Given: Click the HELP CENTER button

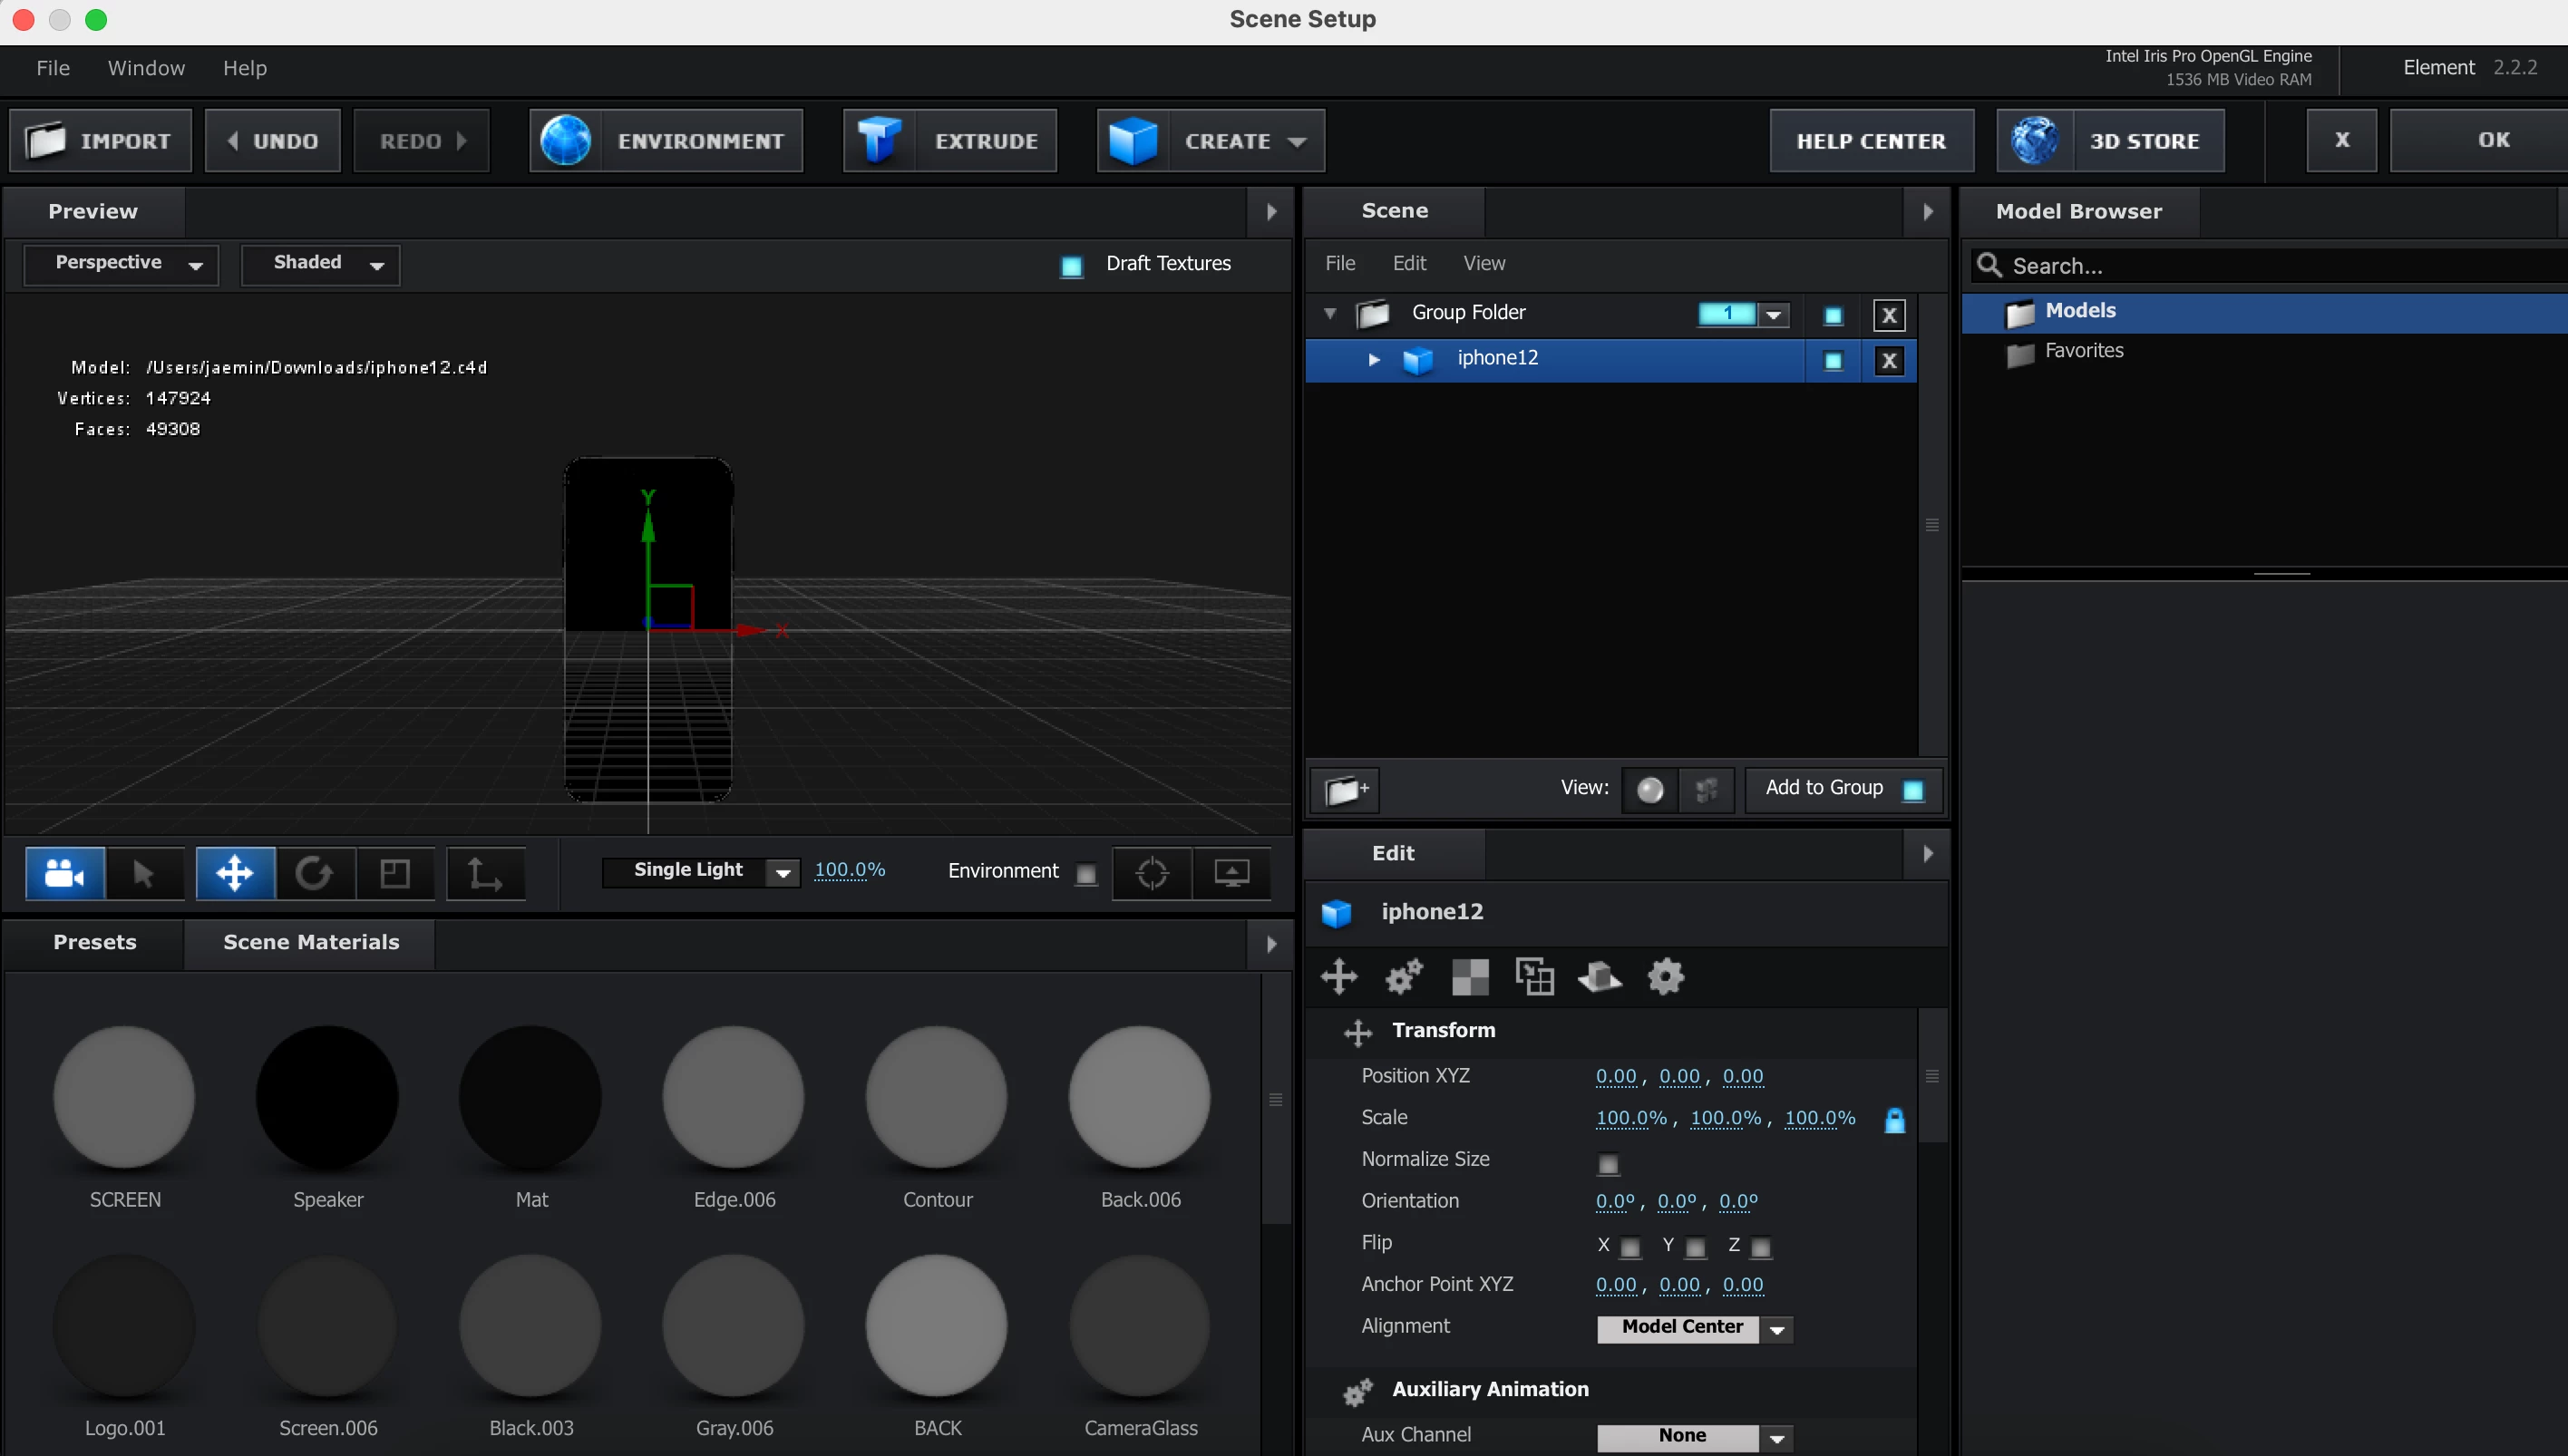Looking at the screenshot, I should pos(1871,141).
